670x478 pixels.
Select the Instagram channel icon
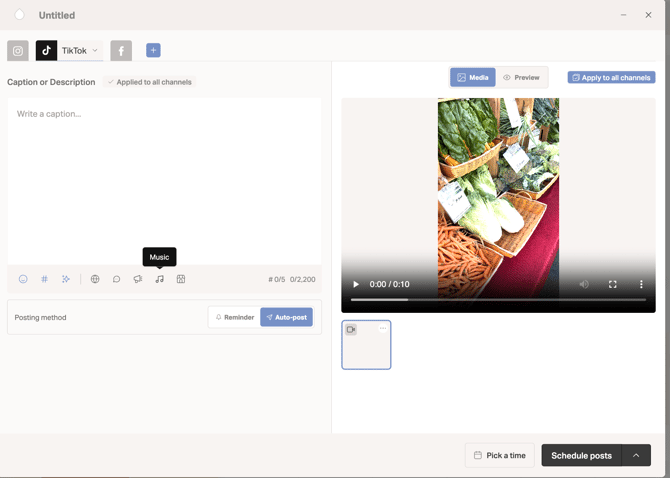point(18,51)
